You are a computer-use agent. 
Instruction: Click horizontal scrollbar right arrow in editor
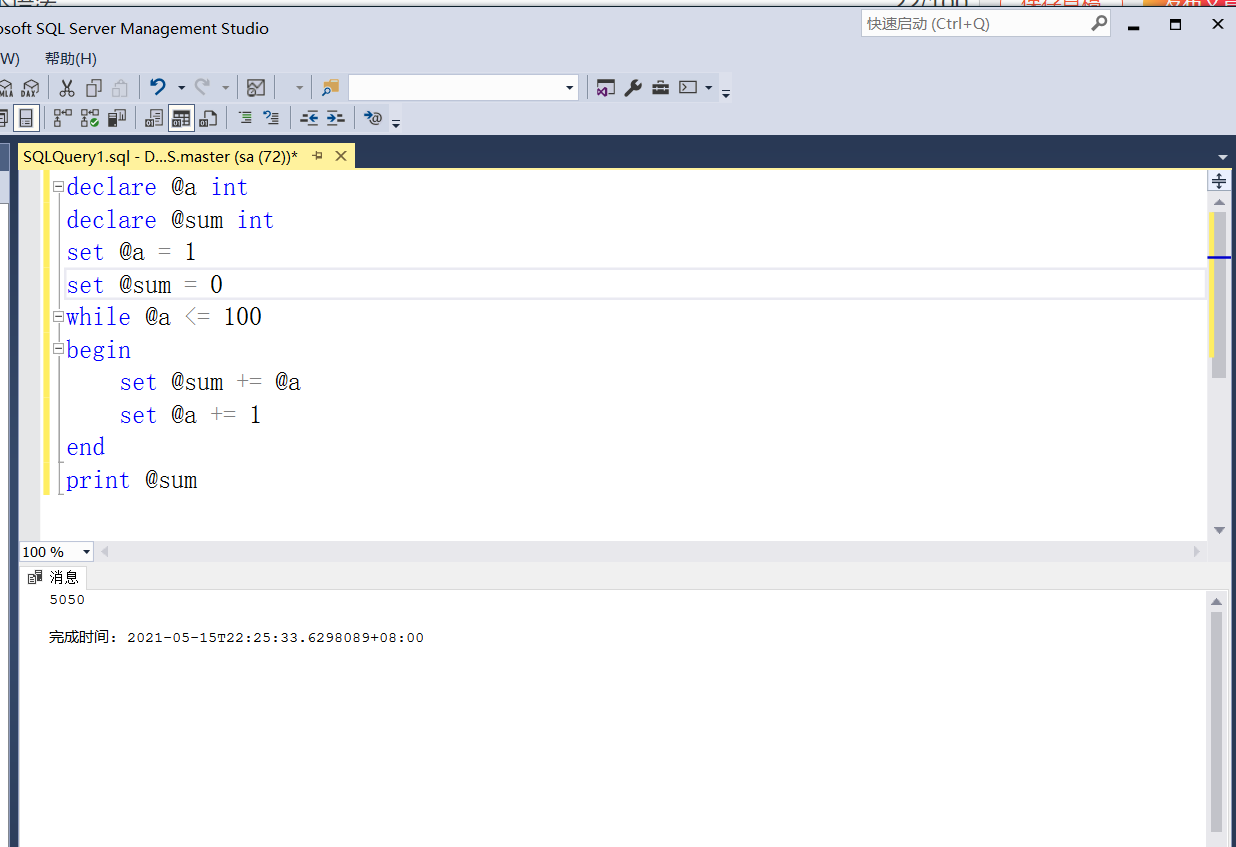click(1197, 552)
